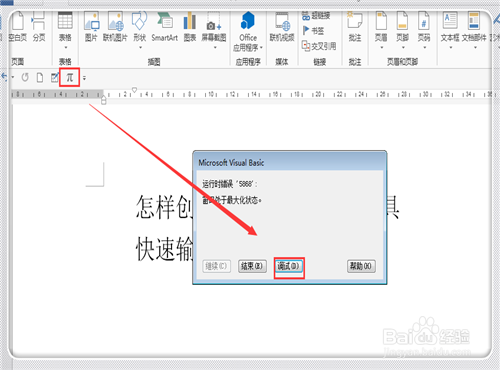This screenshot has width=500, height=370.
Task: Insert a bookmark (书签)
Action: click(313, 31)
